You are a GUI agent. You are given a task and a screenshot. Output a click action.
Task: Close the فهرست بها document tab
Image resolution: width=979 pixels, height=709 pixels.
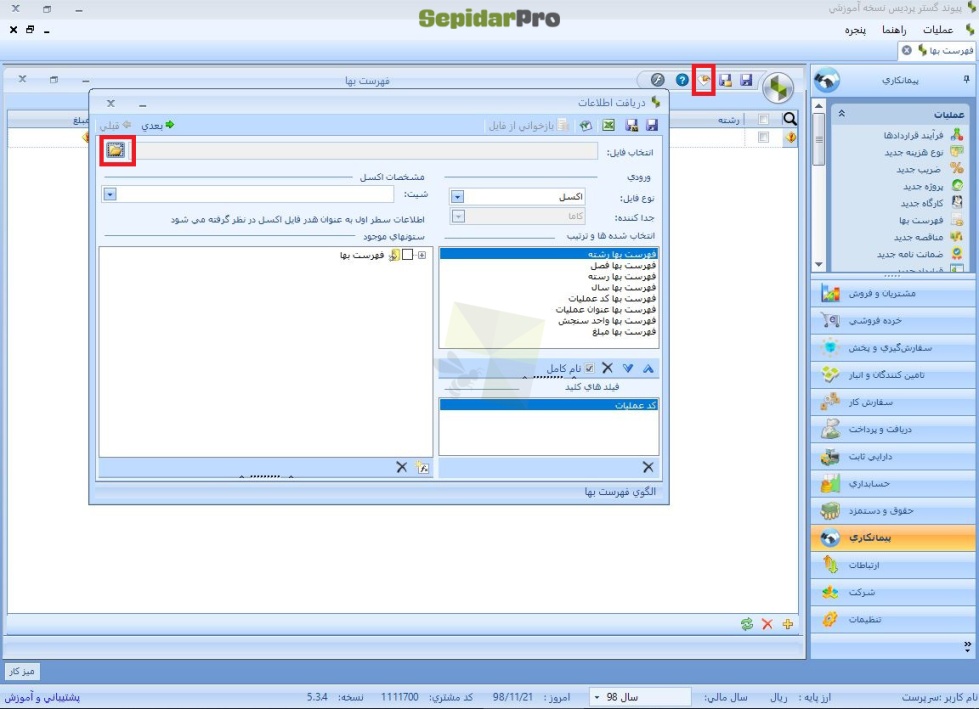(x=907, y=50)
